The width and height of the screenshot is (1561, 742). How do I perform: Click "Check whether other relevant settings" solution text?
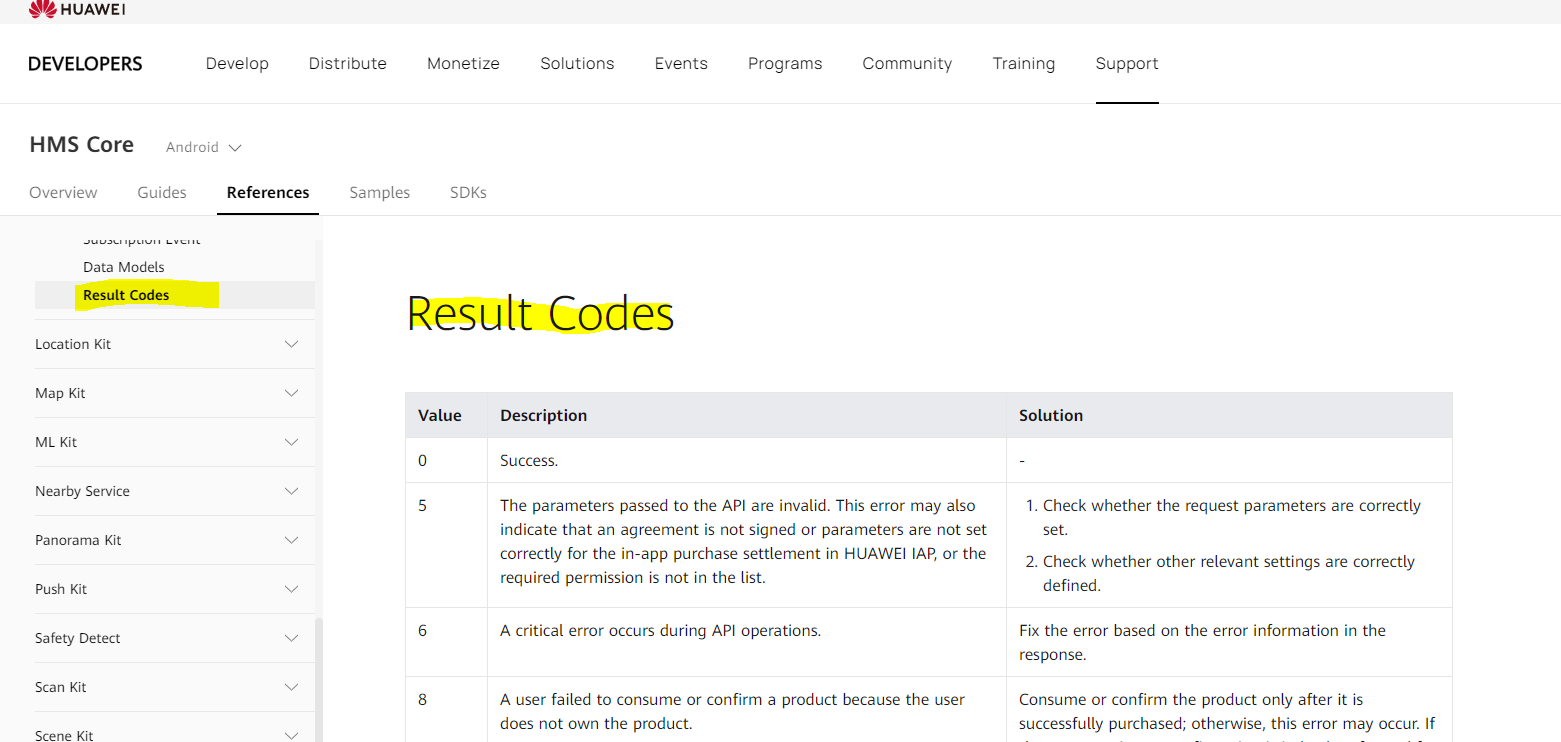click(1229, 573)
